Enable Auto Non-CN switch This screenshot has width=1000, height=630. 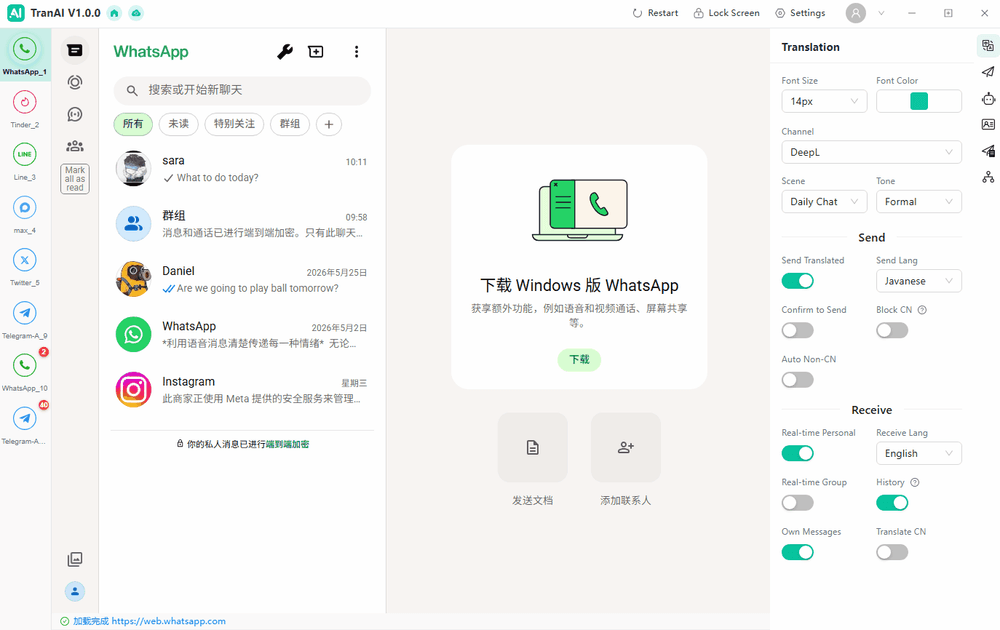click(x=797, y=380)
